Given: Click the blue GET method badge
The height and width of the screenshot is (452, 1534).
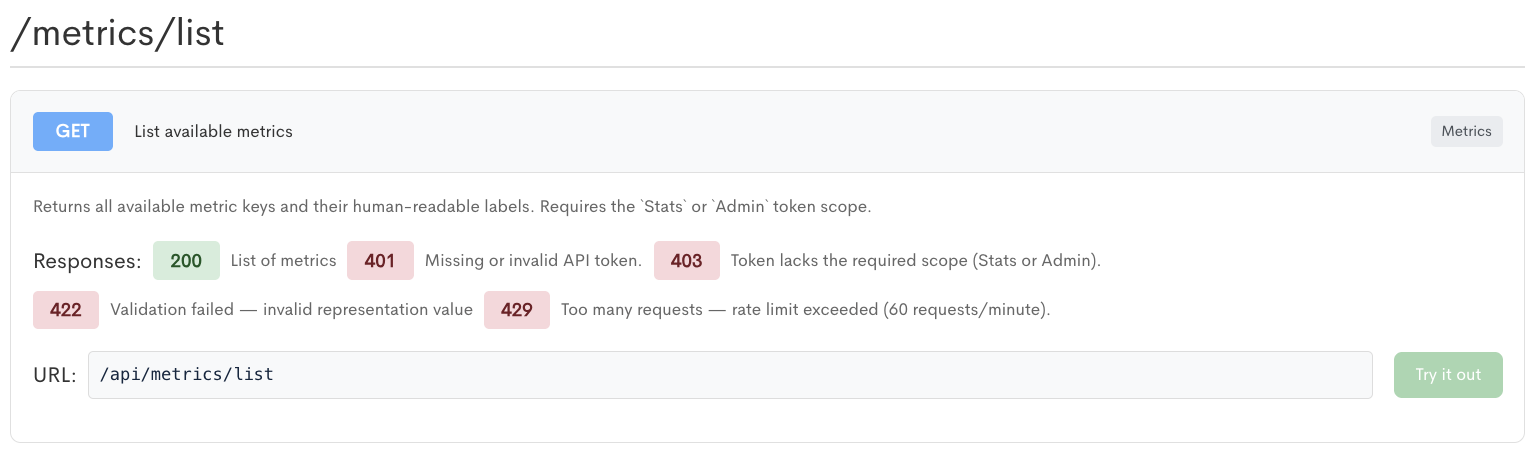Looking at the screenshot, I should pyautogui.click(x=73, y=131).
